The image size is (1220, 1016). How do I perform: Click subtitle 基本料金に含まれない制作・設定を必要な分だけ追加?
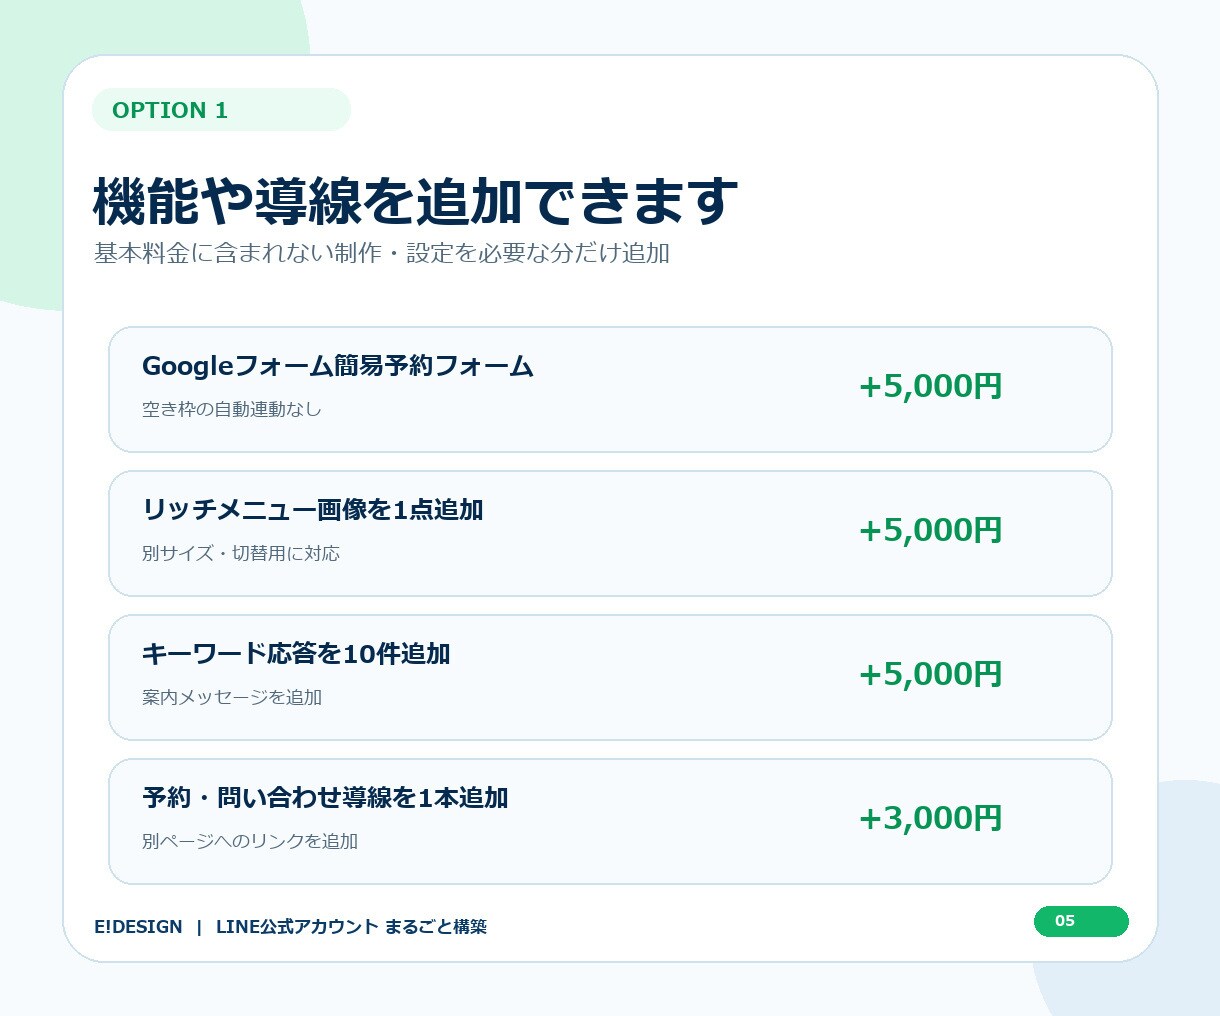coord(382,253)
